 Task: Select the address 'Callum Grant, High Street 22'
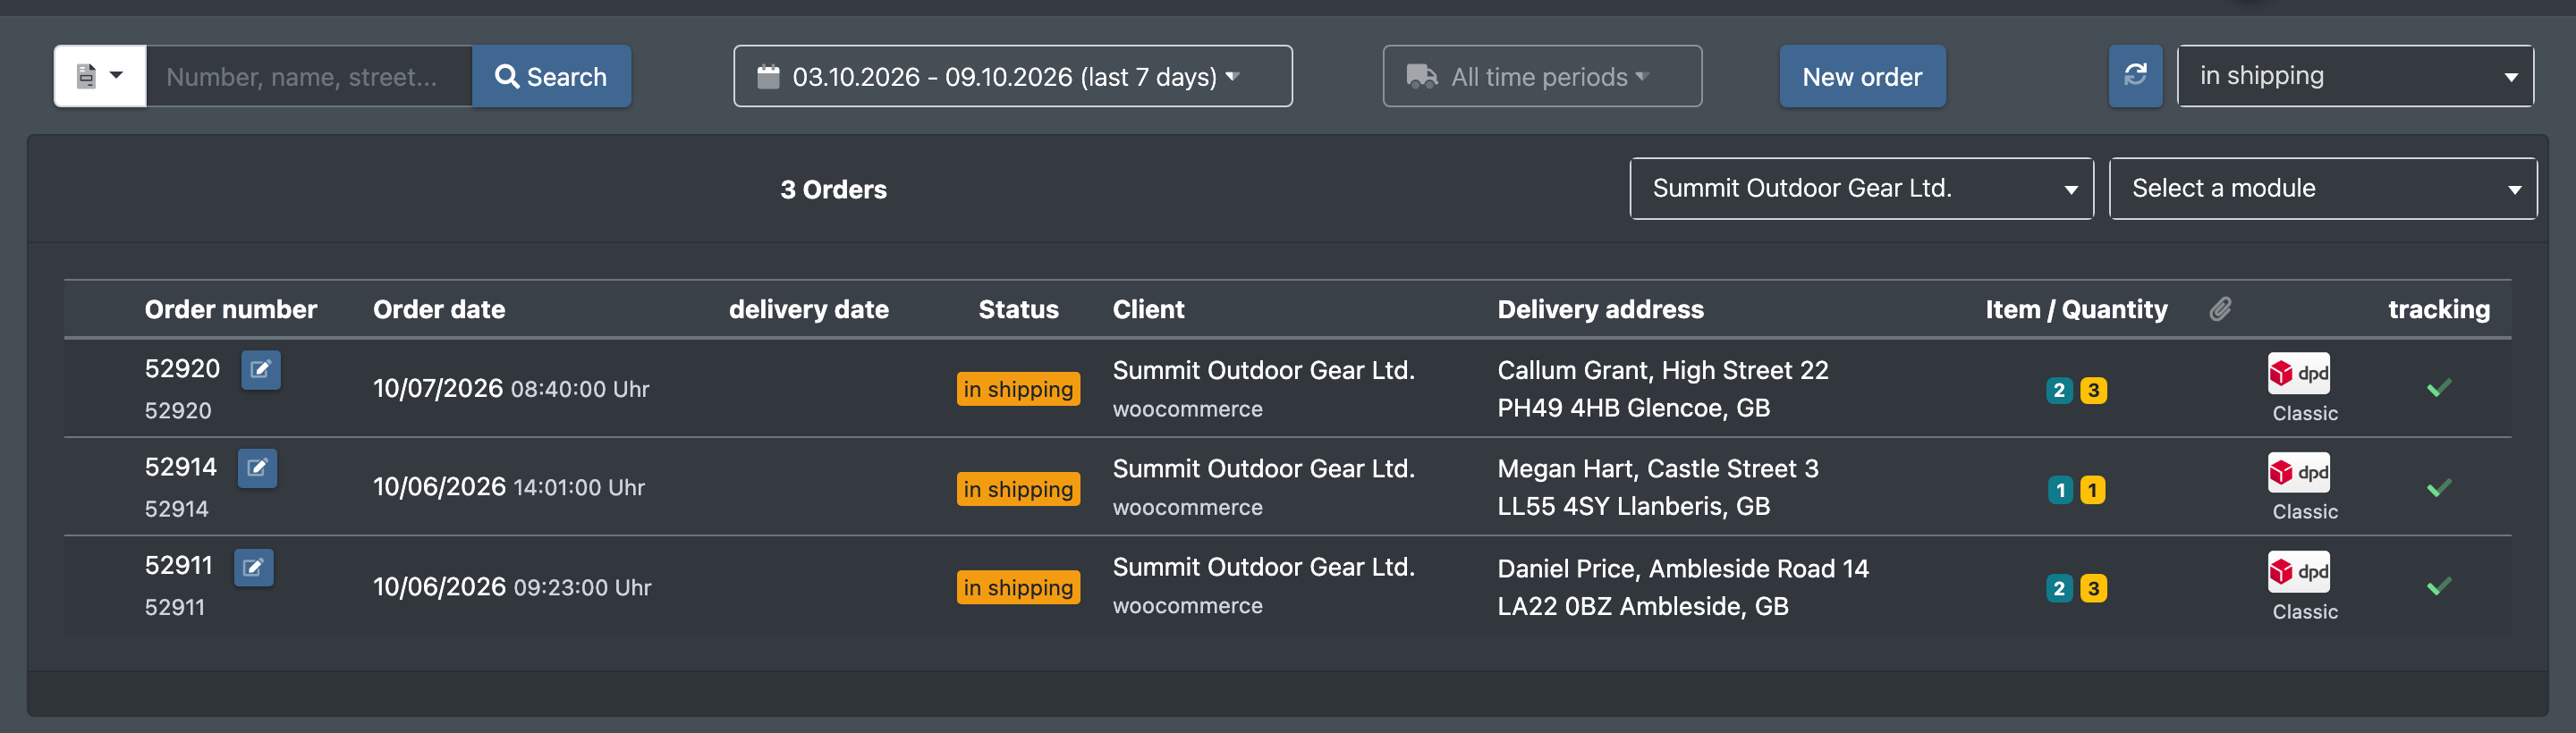click(x=1663, y=370)
